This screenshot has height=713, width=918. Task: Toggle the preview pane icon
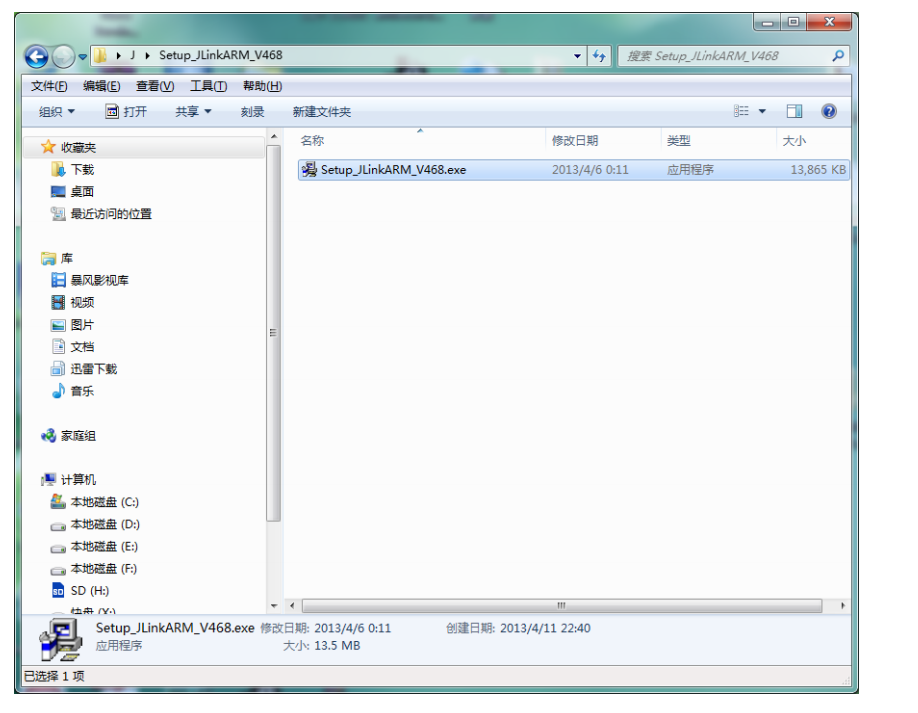(x=794, y=111)
